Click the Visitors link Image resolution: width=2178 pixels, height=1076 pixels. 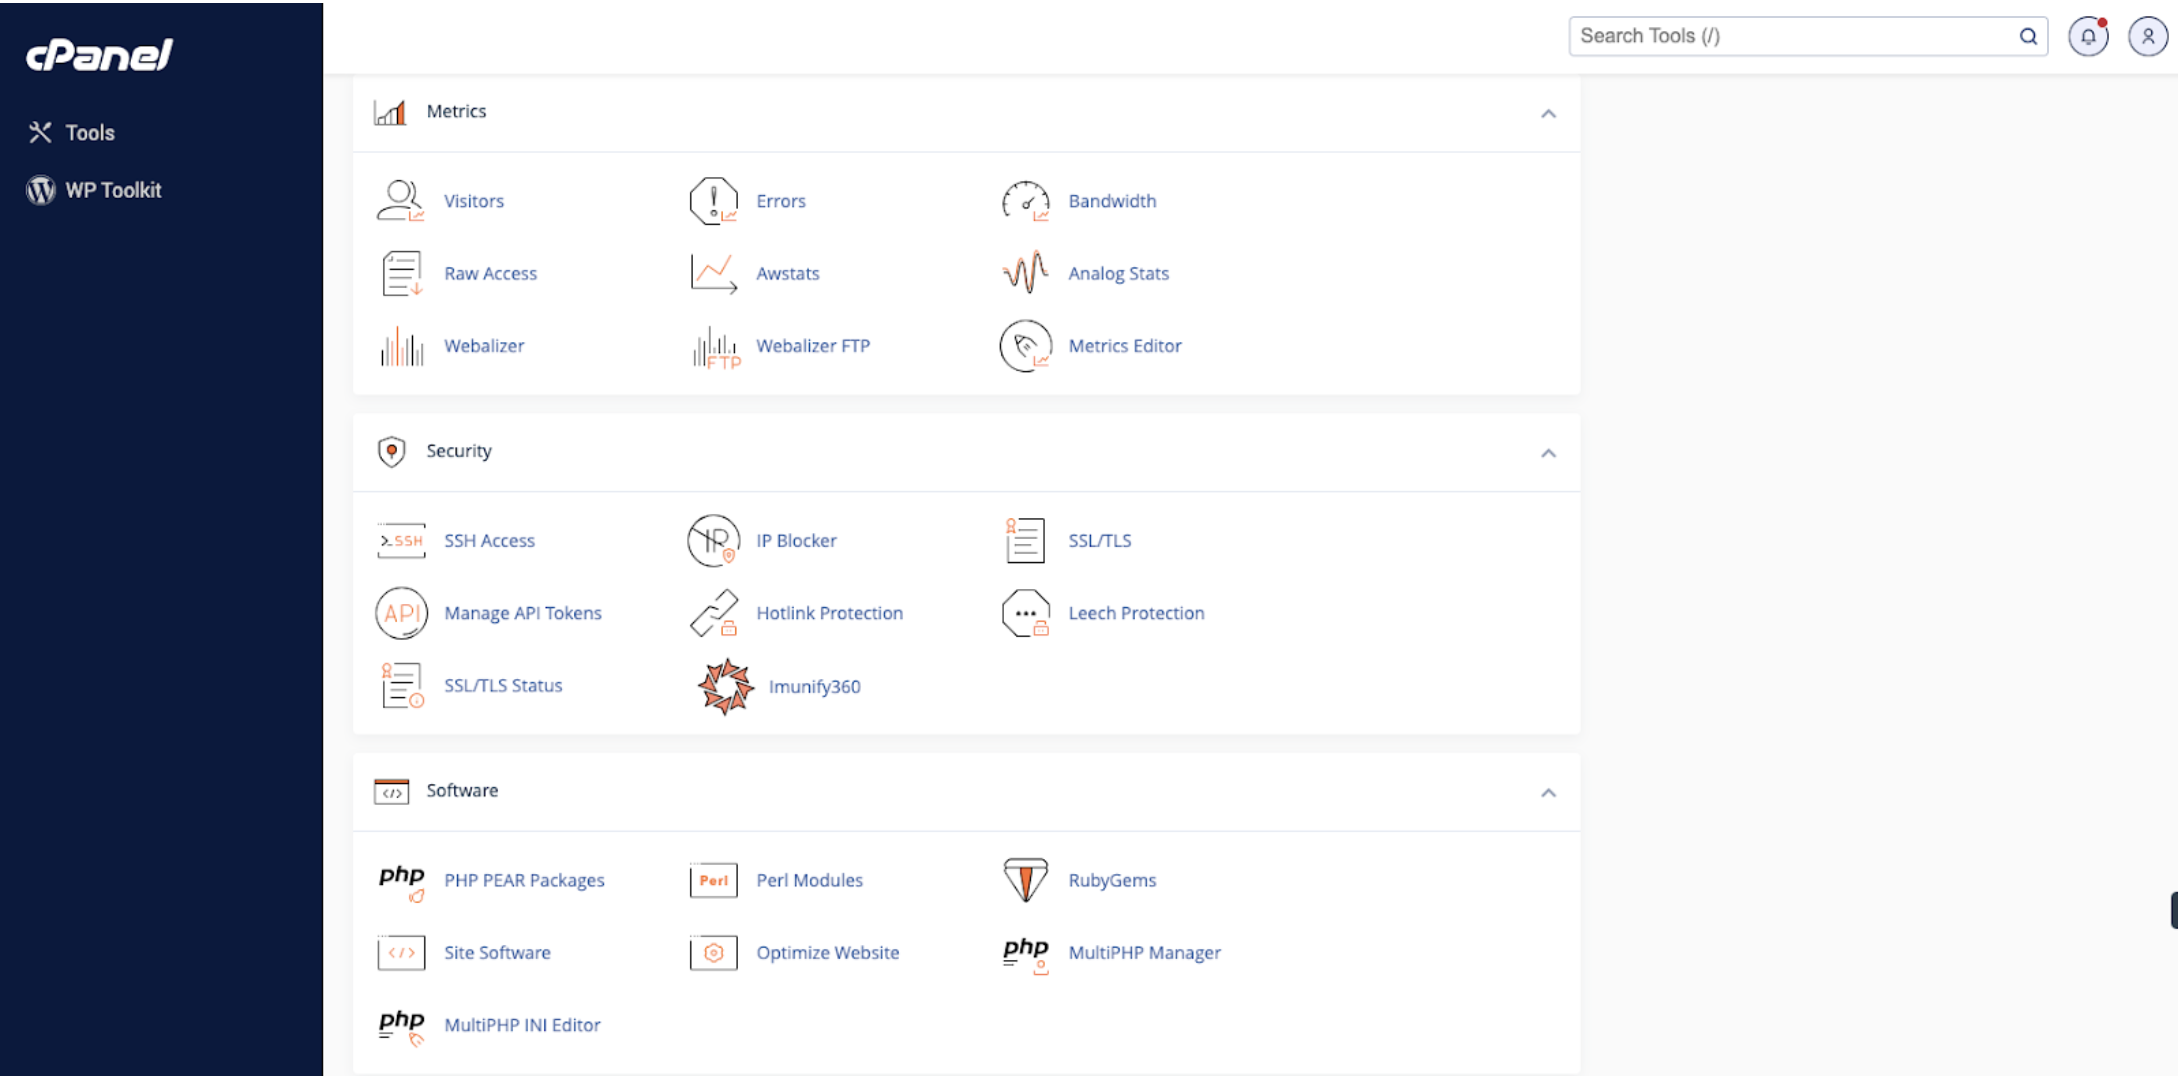coord(474,201)
